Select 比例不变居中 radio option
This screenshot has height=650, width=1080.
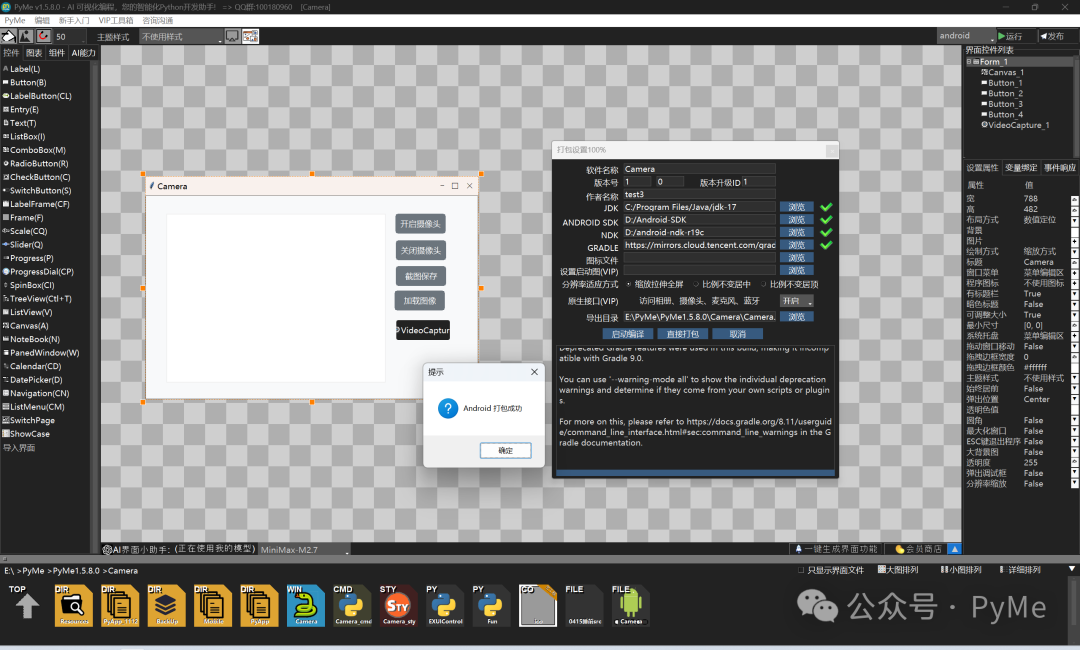tap(696, 284)
